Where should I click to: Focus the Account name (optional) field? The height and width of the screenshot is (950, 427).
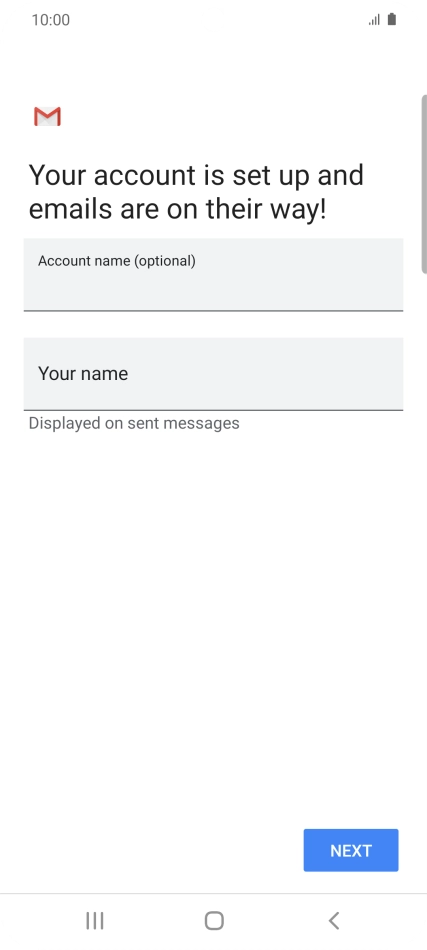[213, 274]
